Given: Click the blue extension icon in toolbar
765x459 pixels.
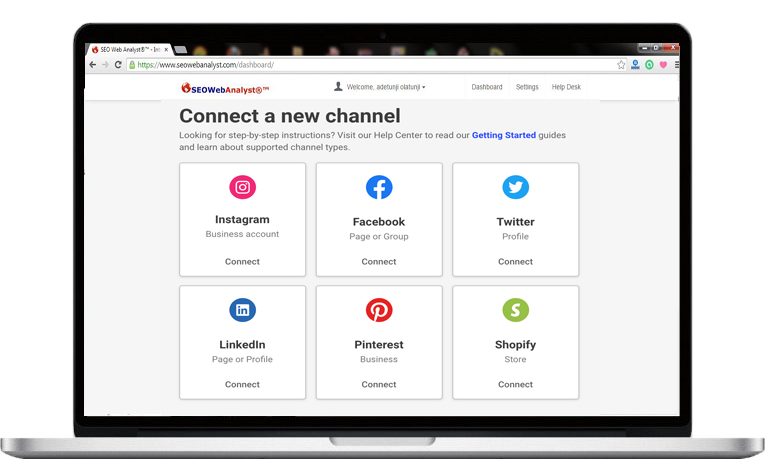Looking at the screenshot, I should [x=635, y=64].
